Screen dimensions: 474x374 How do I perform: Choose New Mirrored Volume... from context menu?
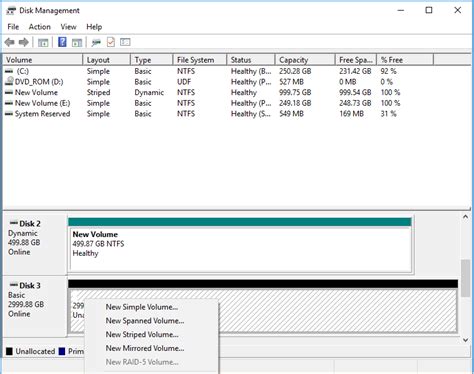pos(152,348)
